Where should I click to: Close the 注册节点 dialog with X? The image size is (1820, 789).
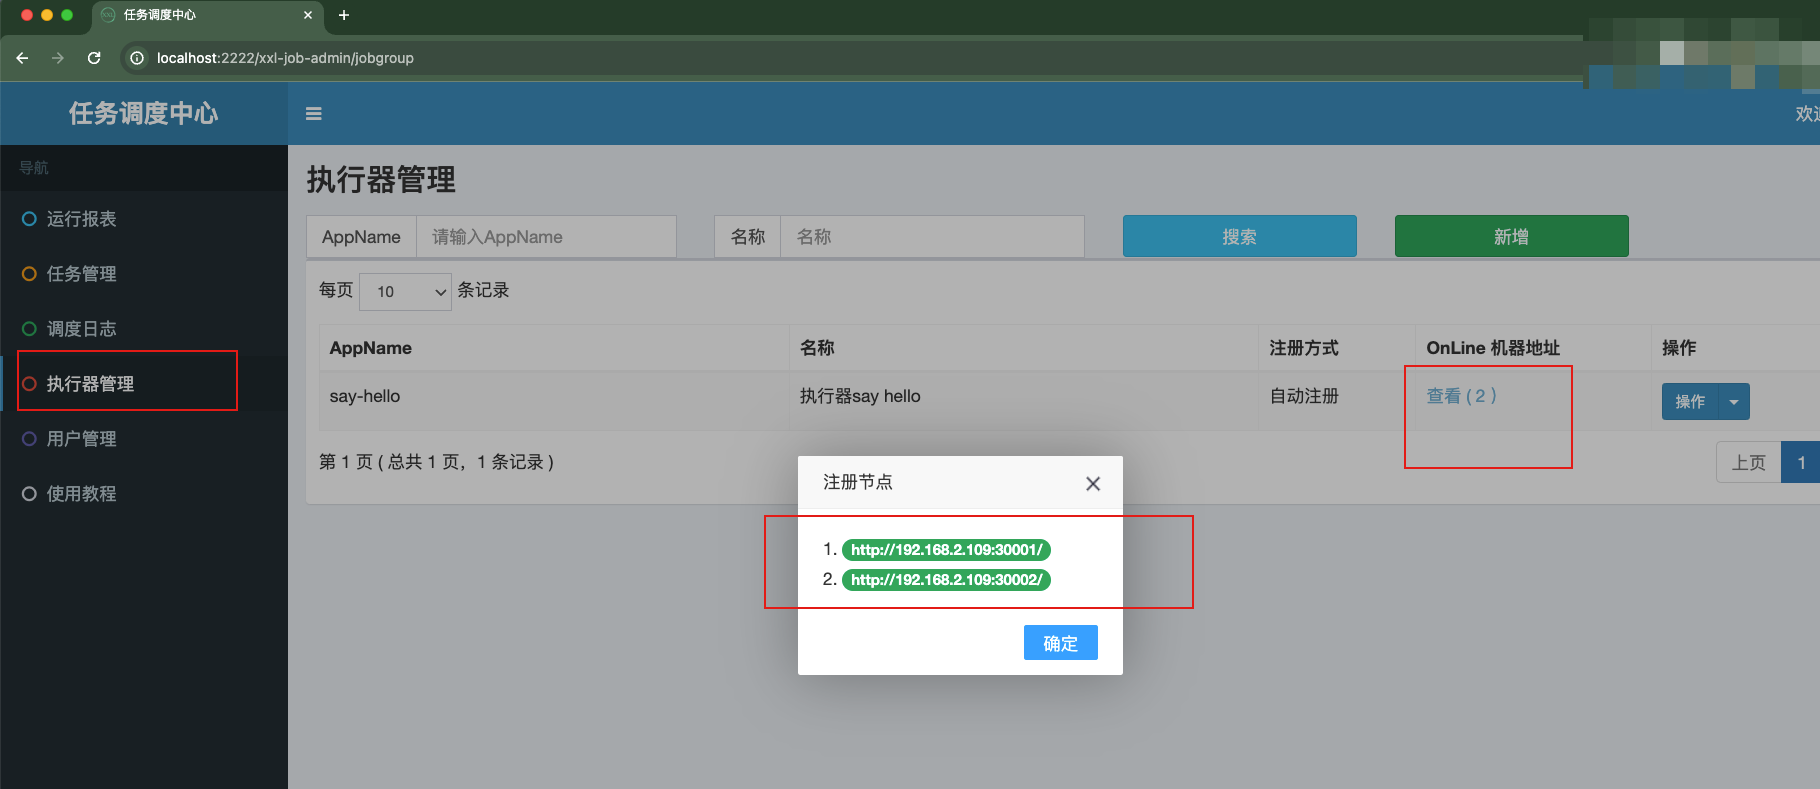tap(1093, 483)
